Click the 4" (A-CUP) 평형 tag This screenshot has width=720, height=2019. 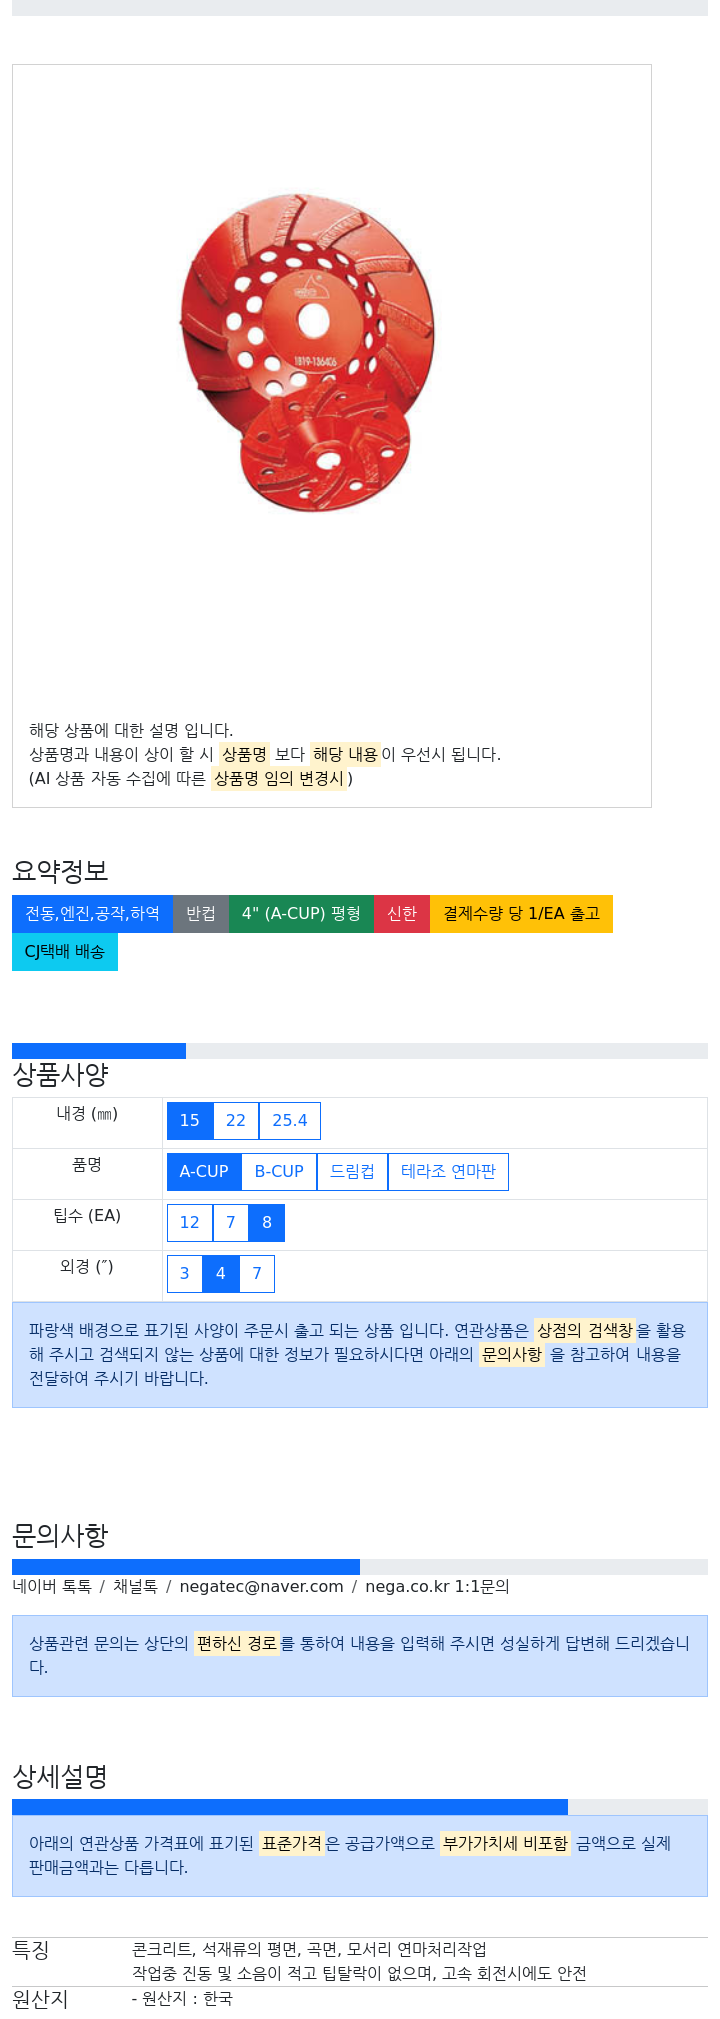301,913
